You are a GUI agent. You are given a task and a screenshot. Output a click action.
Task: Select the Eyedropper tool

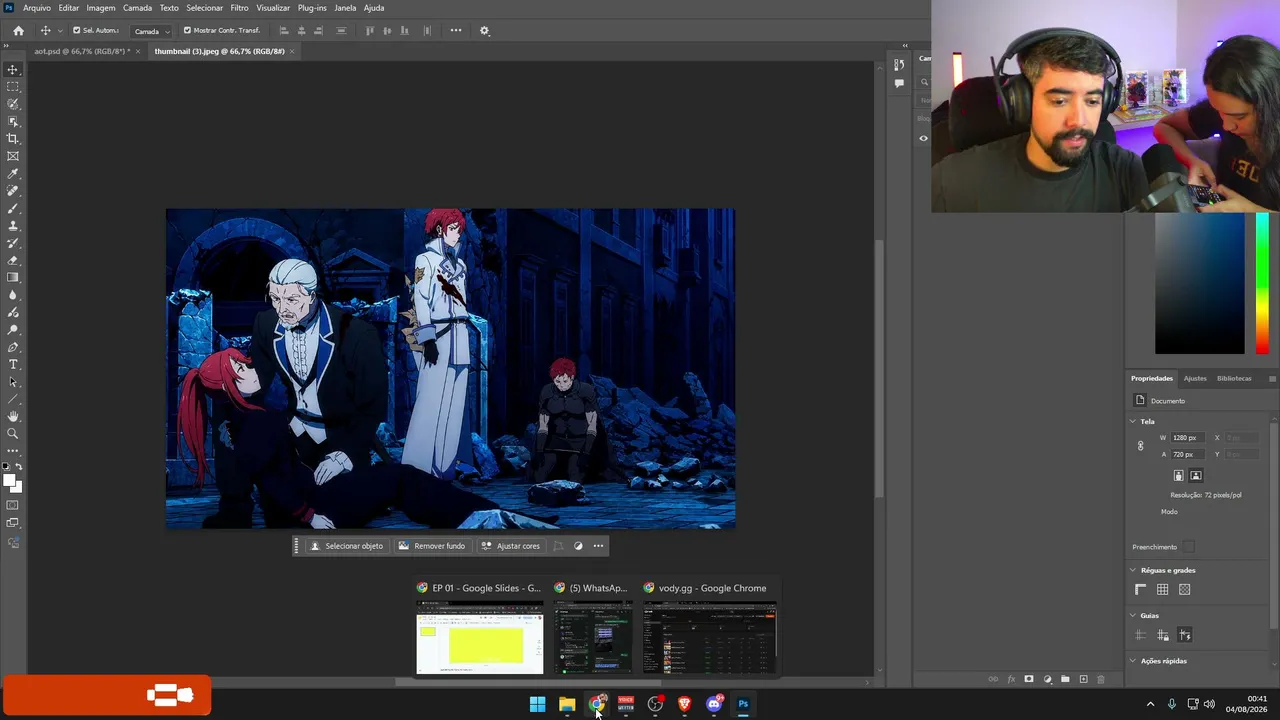click(13, 174)
